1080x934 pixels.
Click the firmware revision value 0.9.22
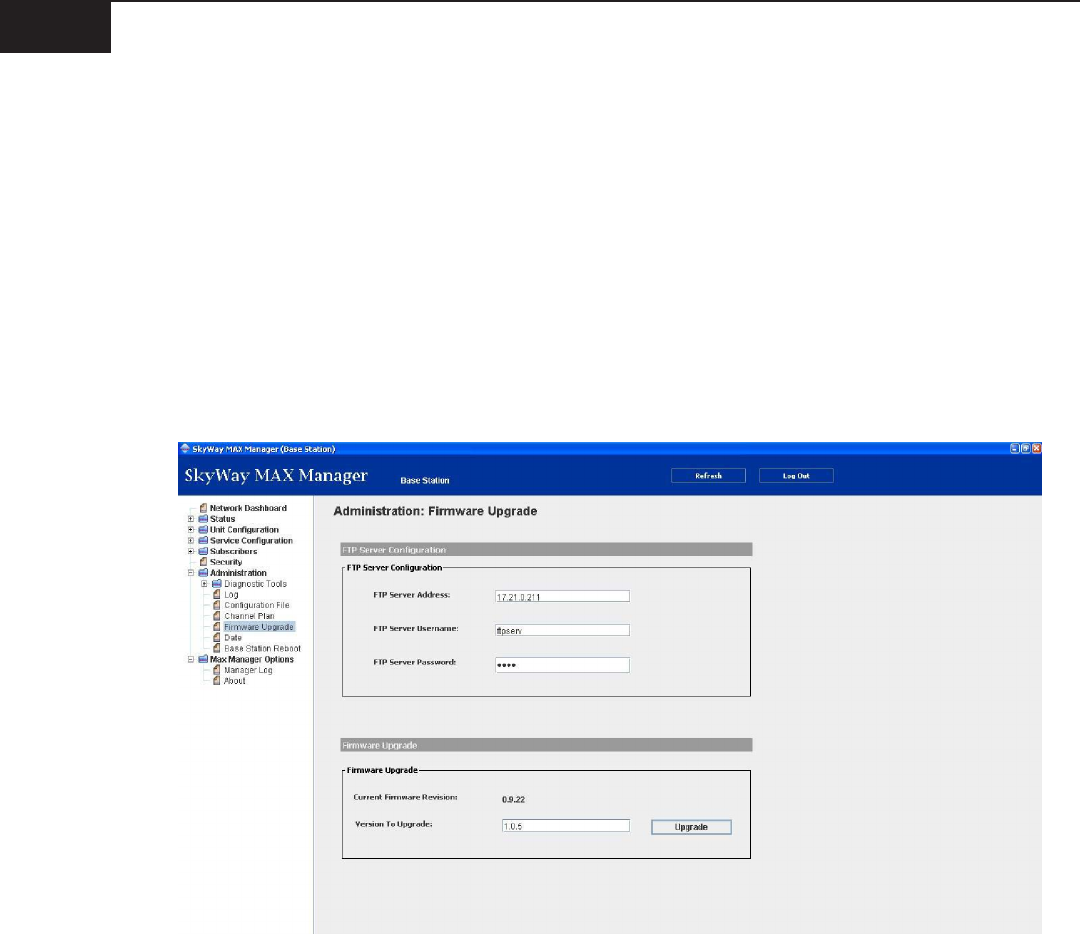[x=513, y=800]
